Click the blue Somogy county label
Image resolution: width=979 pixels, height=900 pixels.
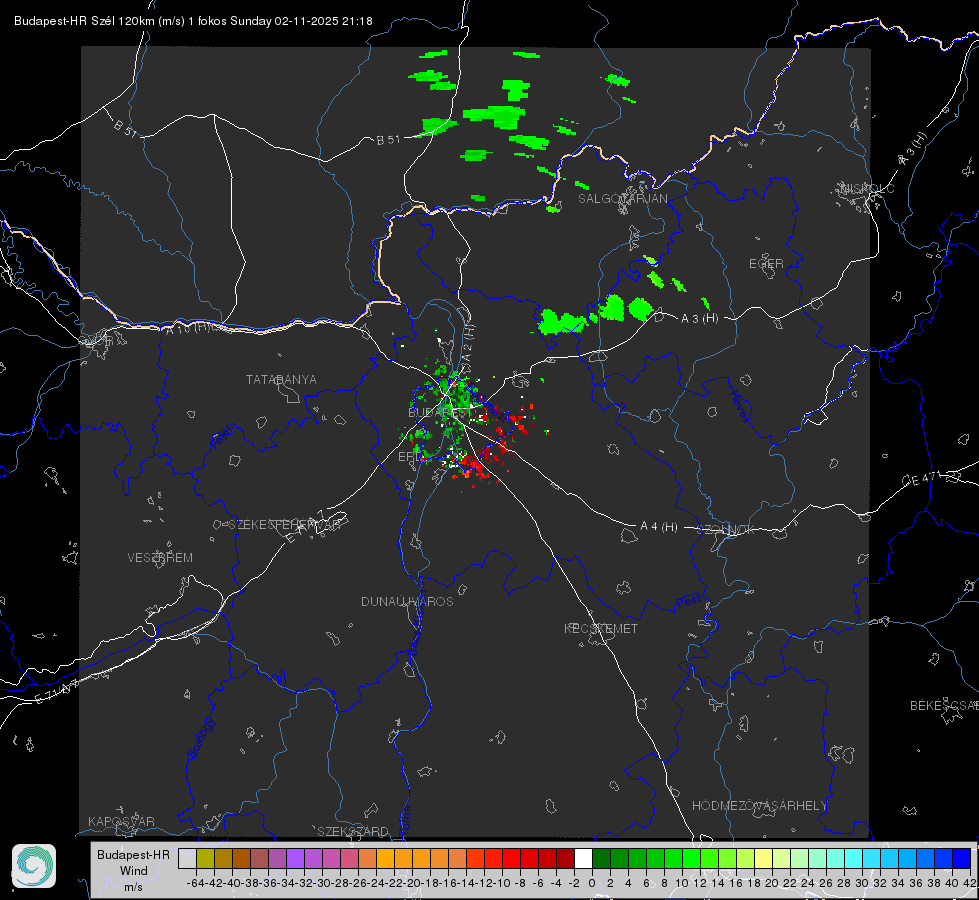point(200,739)
